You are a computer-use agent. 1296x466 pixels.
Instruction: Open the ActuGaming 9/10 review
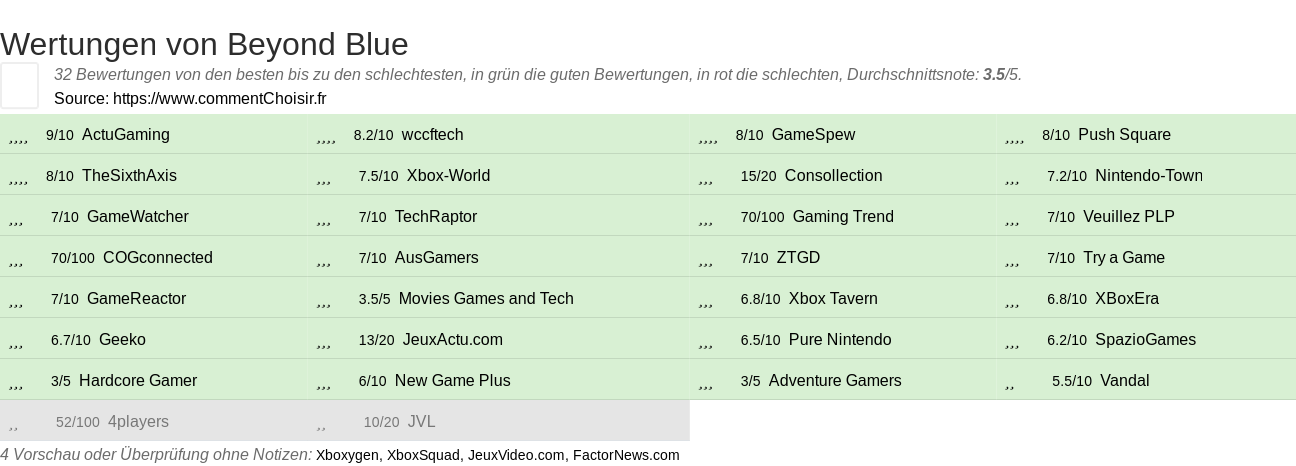126,135
